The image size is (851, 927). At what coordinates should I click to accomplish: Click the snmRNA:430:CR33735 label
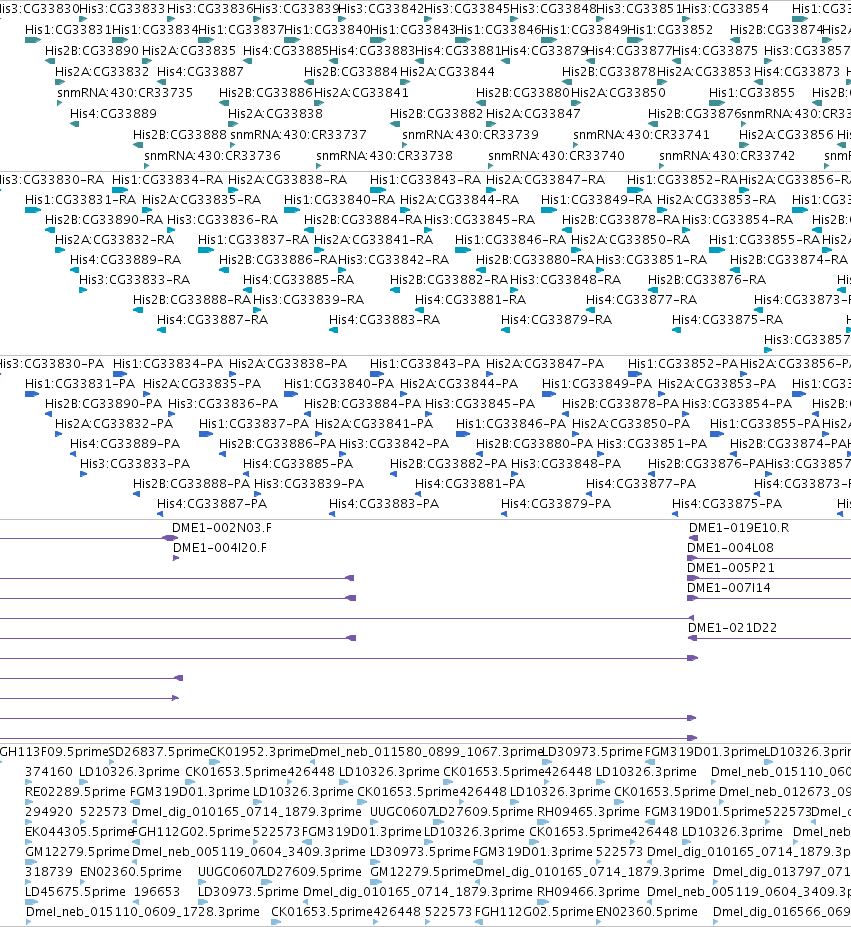(125, 93)
